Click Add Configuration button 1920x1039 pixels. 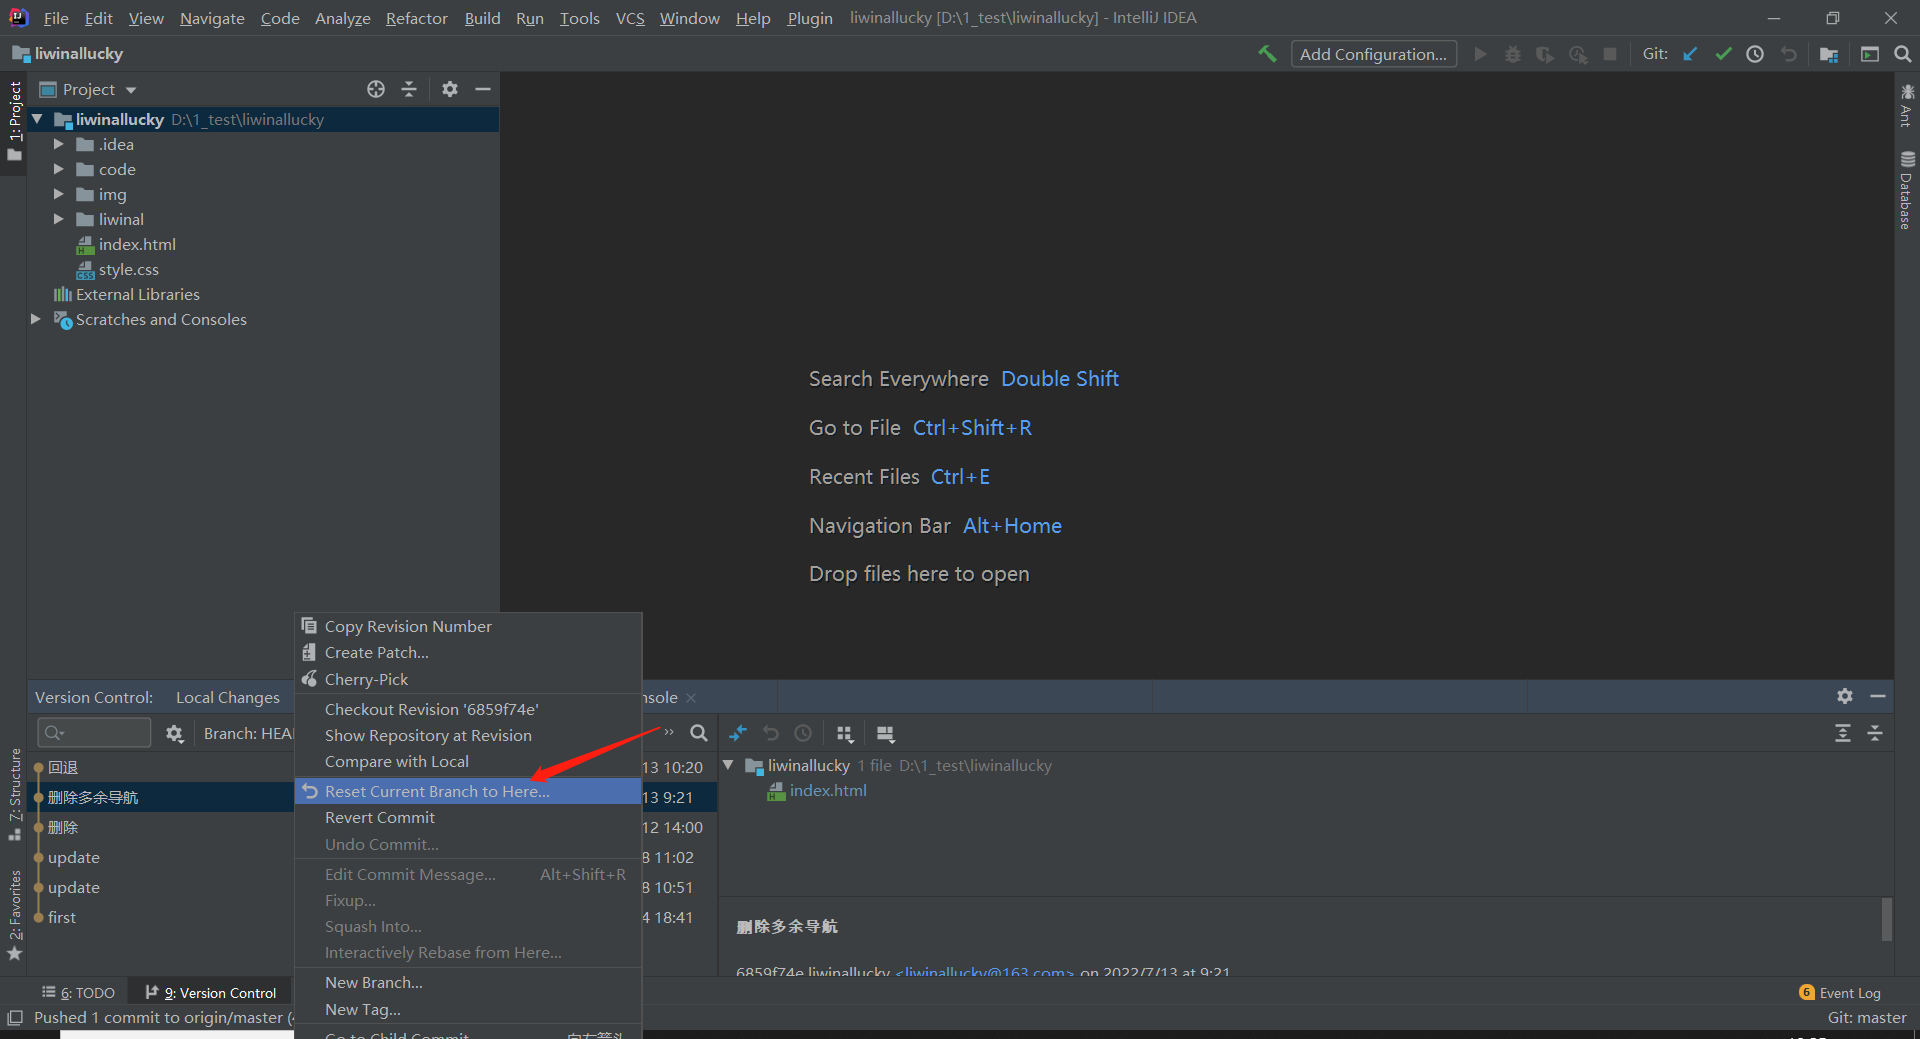click(1374, 54)
